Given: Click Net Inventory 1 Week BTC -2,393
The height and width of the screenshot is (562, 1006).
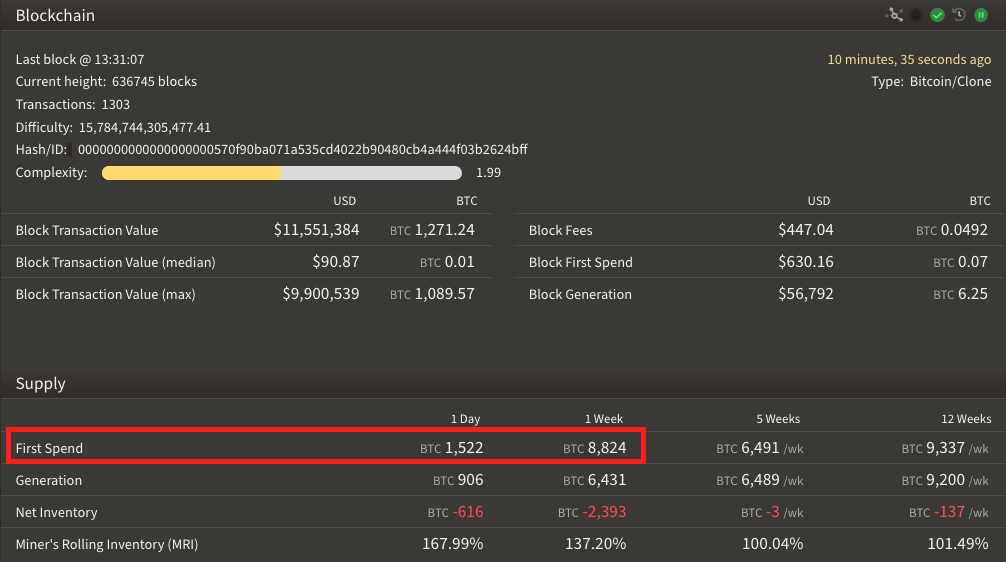Looking at the screenshot, I should (592, 512).
